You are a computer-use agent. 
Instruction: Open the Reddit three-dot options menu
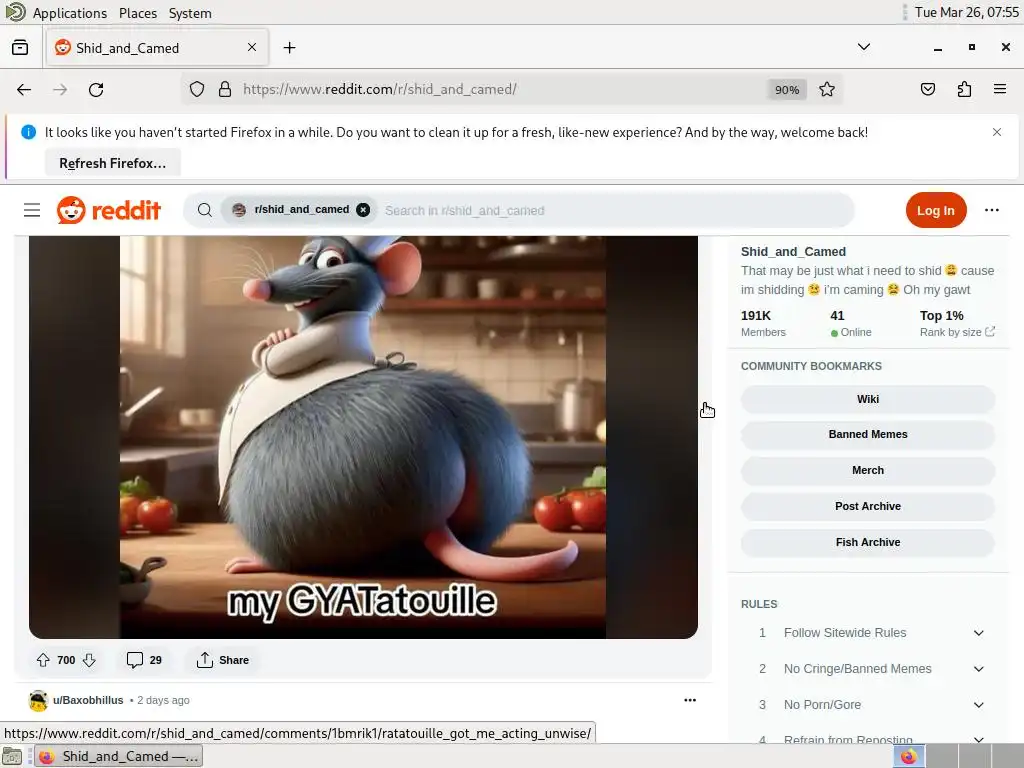pyautogui.click(x=991, y=210)
